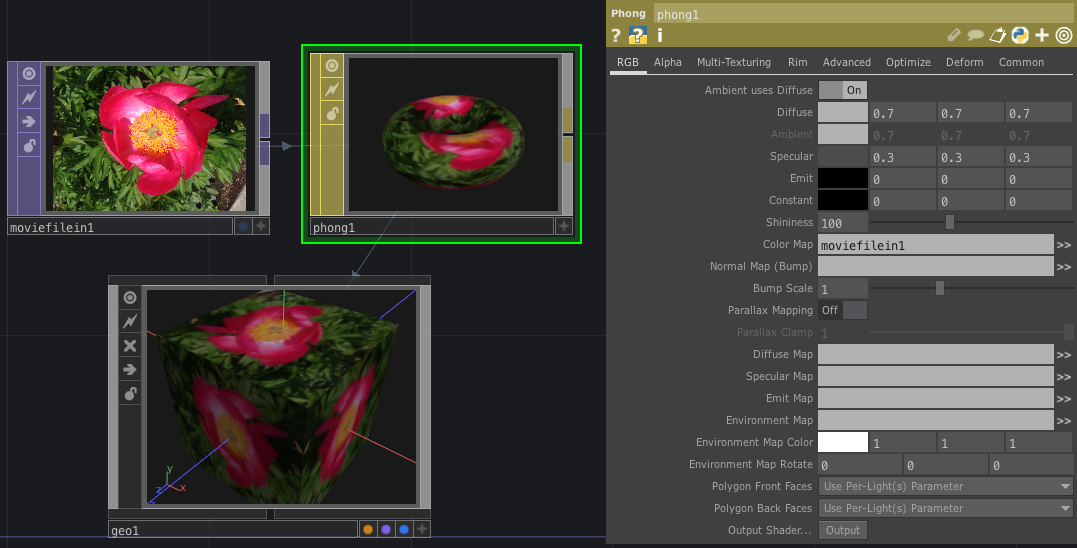
Task: Click the Bump Scale slider handle
Action: pyautogui.click(x=940, y=288)
